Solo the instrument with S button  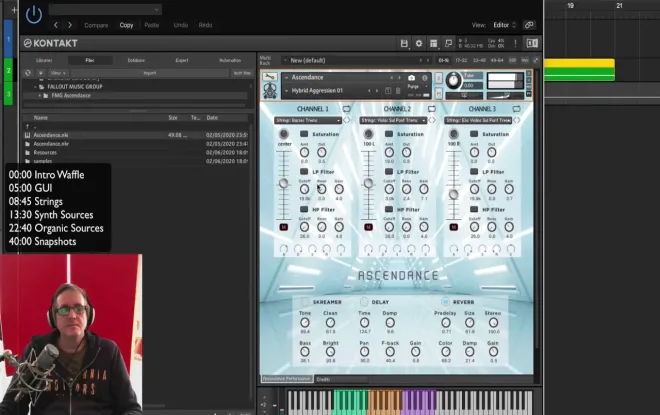point(438,78)
